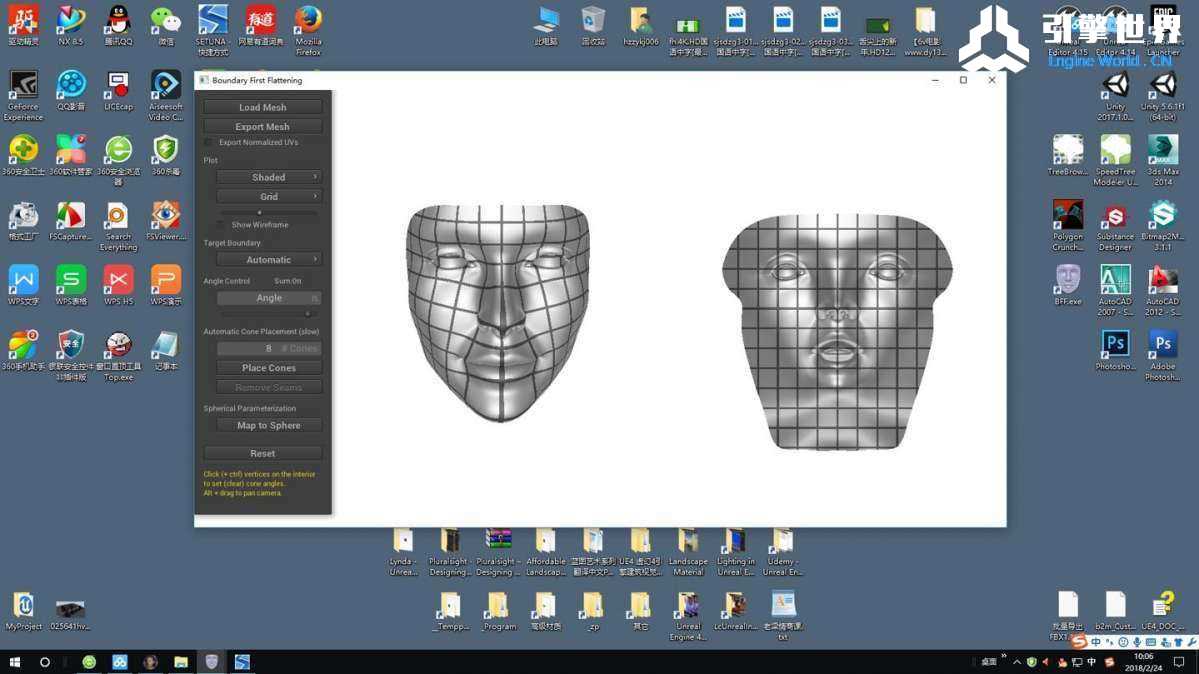This screenshot has height=674, width=1199.
Task: Enable the Export Normalized UVs checkbox
Action: 209,142
